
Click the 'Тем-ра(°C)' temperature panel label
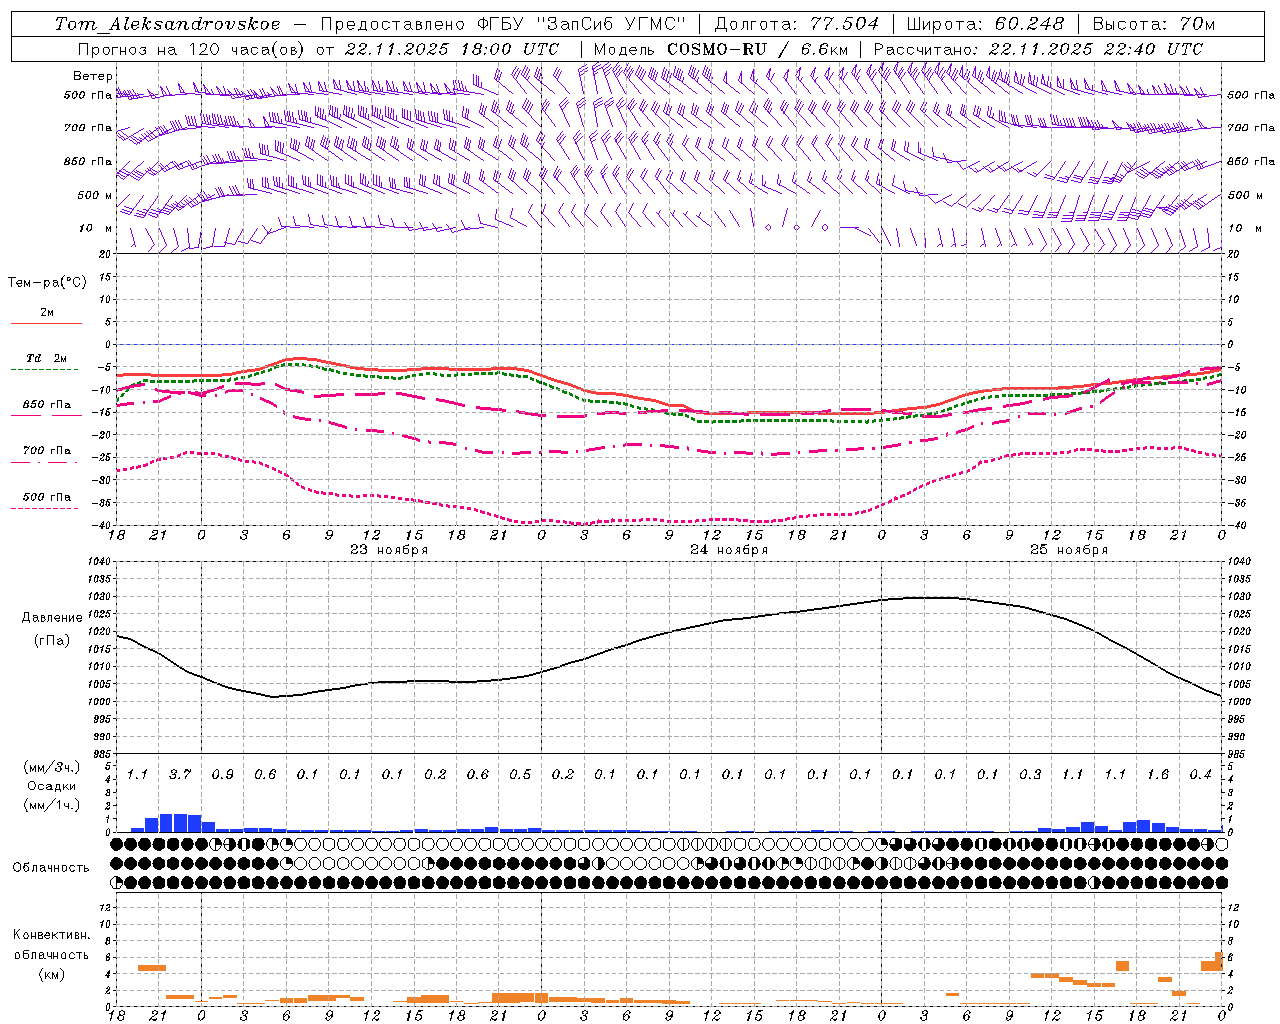pos(47,283)
